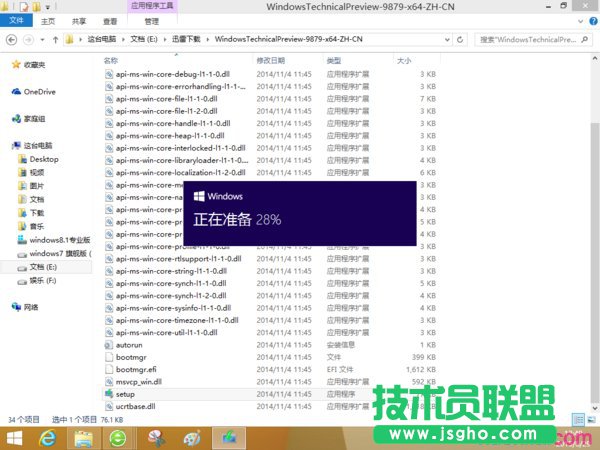Open the Windows Start button
Viewport: 600px width, 450px height.
point(14,438)
